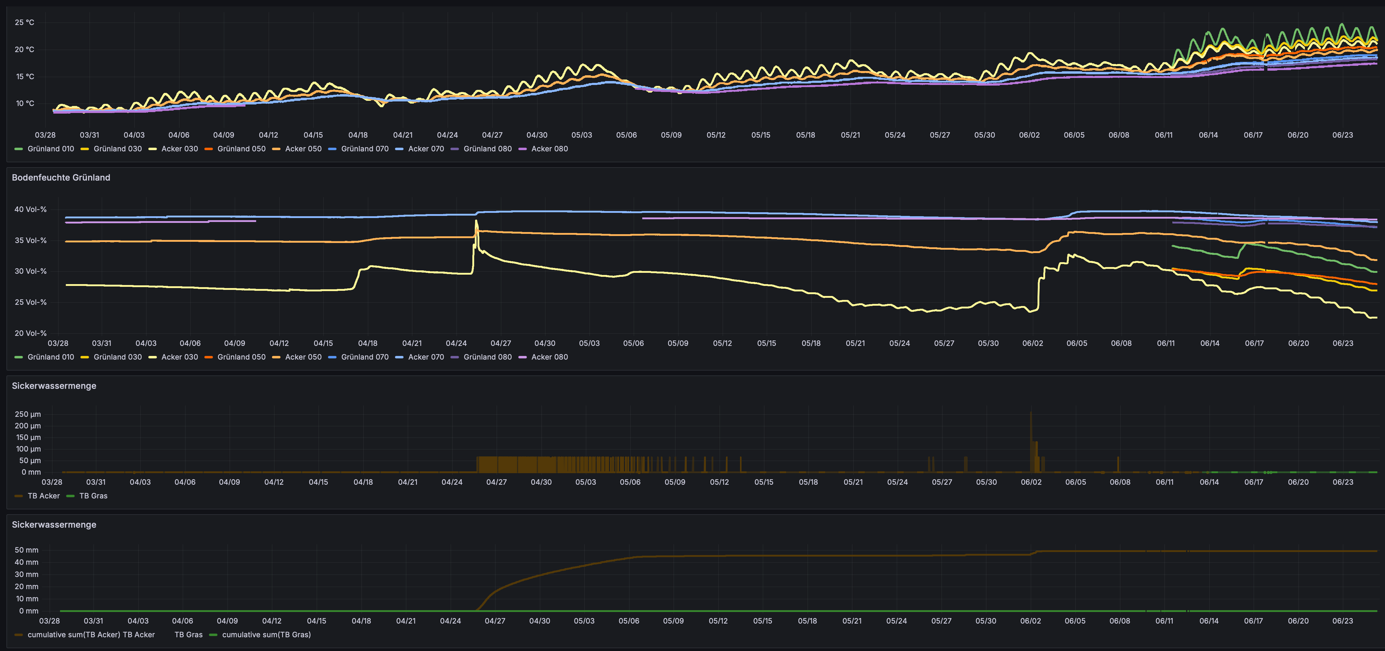Select Grünland 080 label in Bodenfeuchte legend
This screenshot has height=651, width=1385.
coord(488,357)
